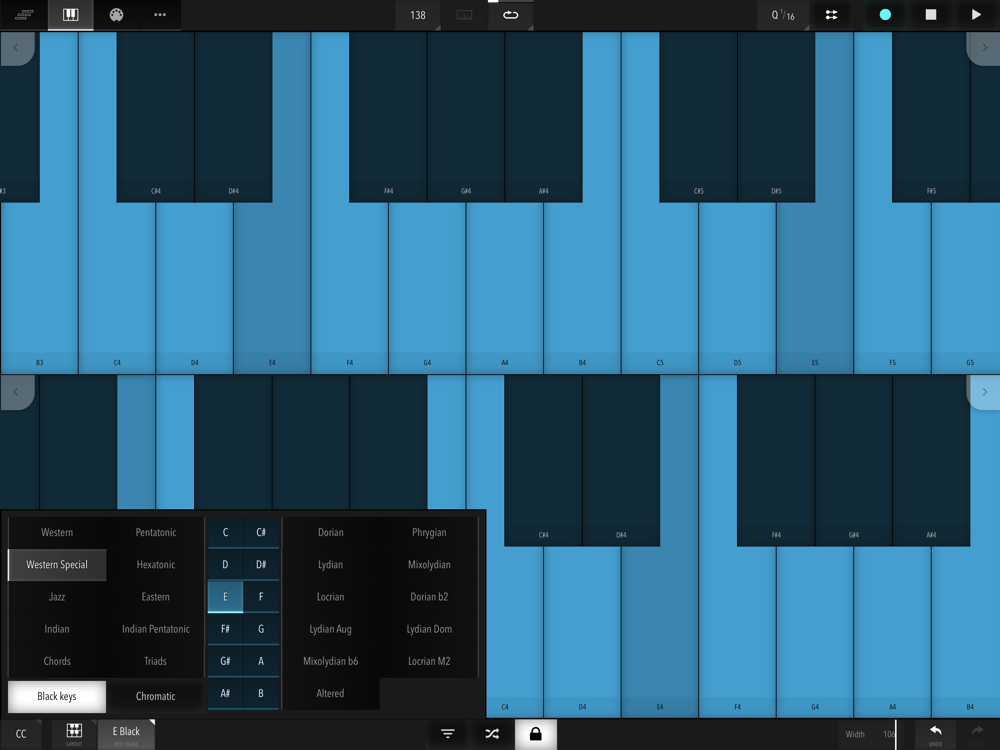
Task: Open the Q 1/16 quantize dropdown
Action: point(783,15)
